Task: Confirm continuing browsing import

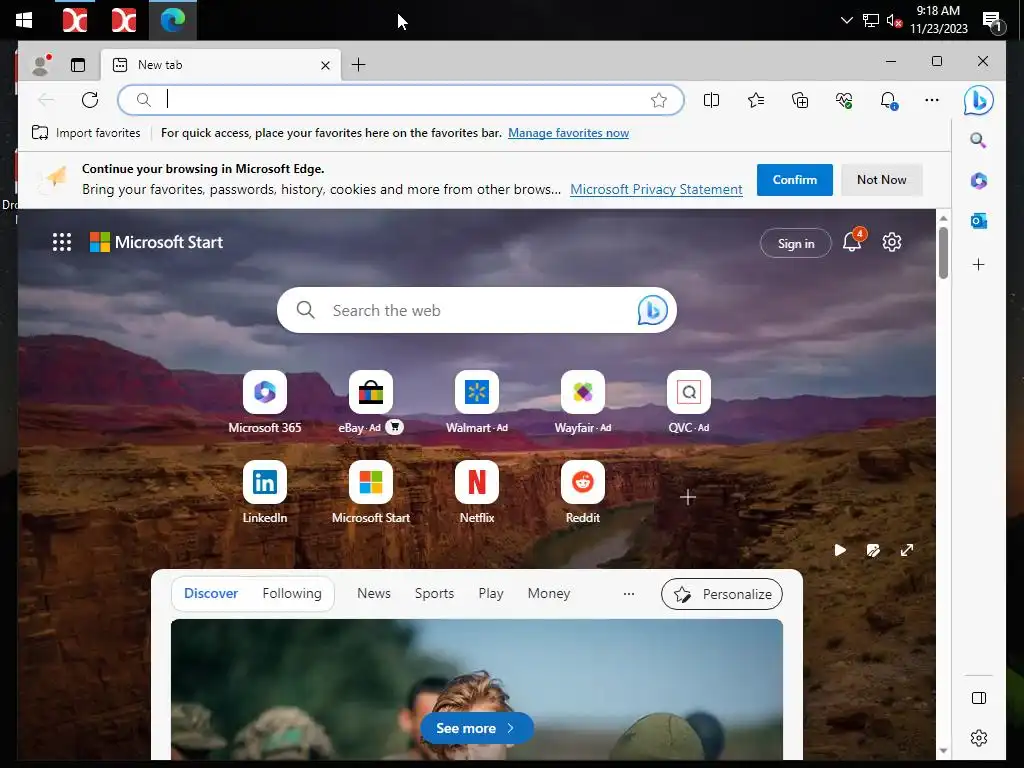Action: tap(794, 180)
